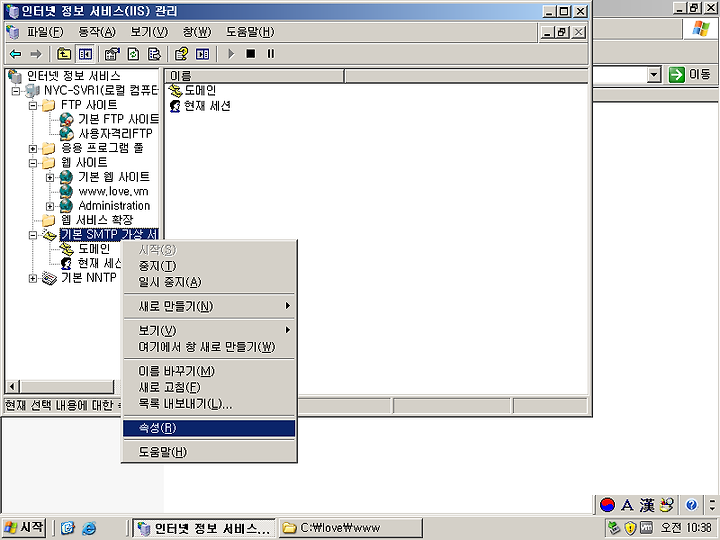
Task: Select the 인터넷 정보 서비스 root node
Action: 73,76
